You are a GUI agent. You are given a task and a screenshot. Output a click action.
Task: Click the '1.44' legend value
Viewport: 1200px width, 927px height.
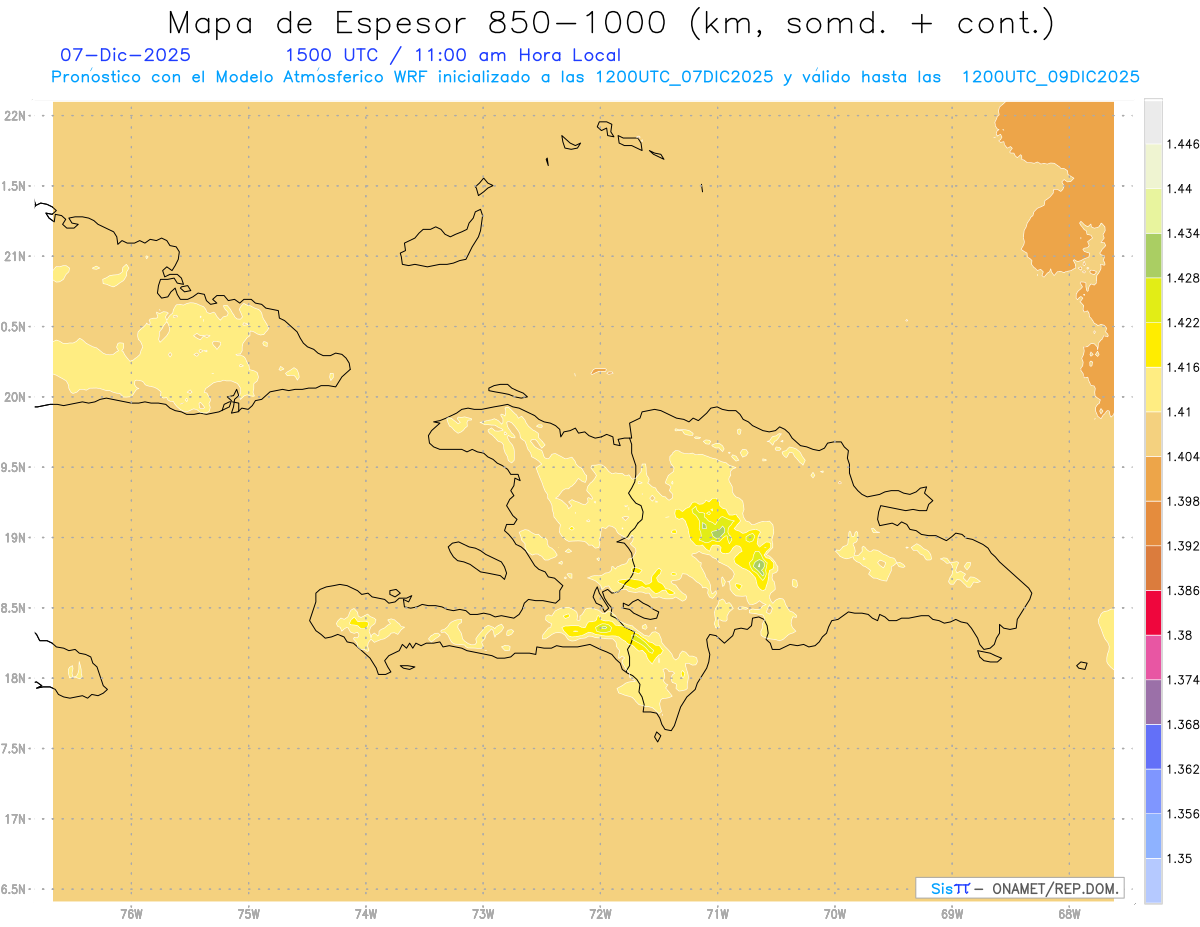[x=1180, y=189]
